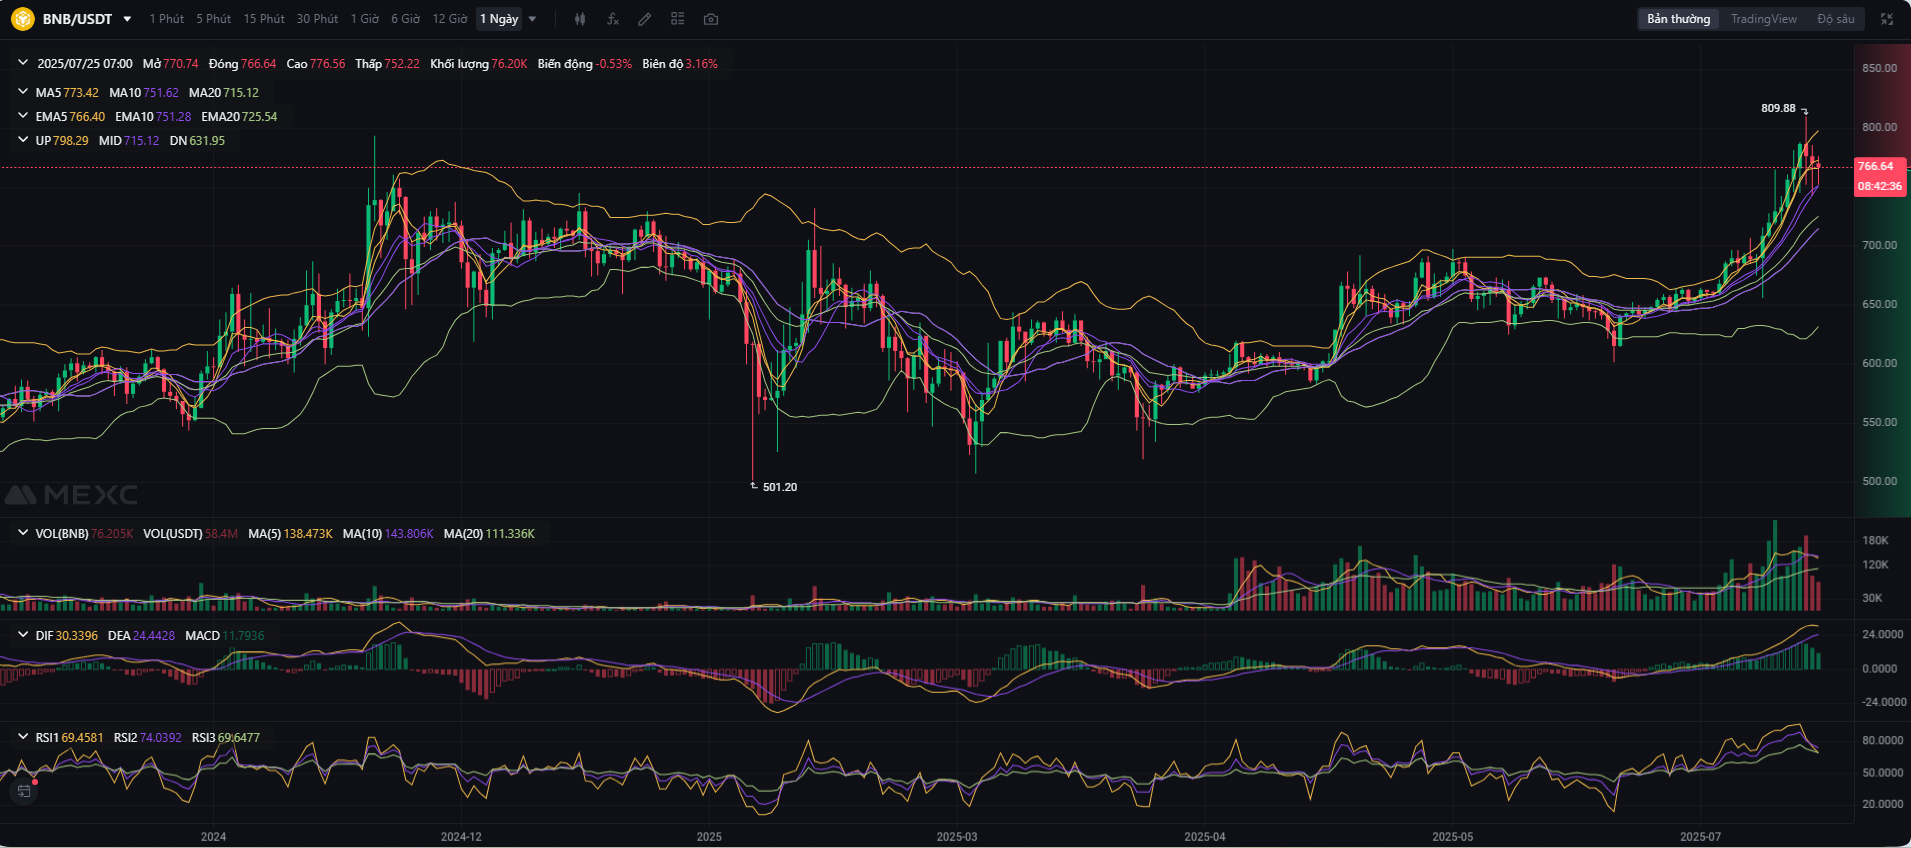Click the 180K volume axis label
This screenshot has width=1911, height=848.
[1875, 540]
